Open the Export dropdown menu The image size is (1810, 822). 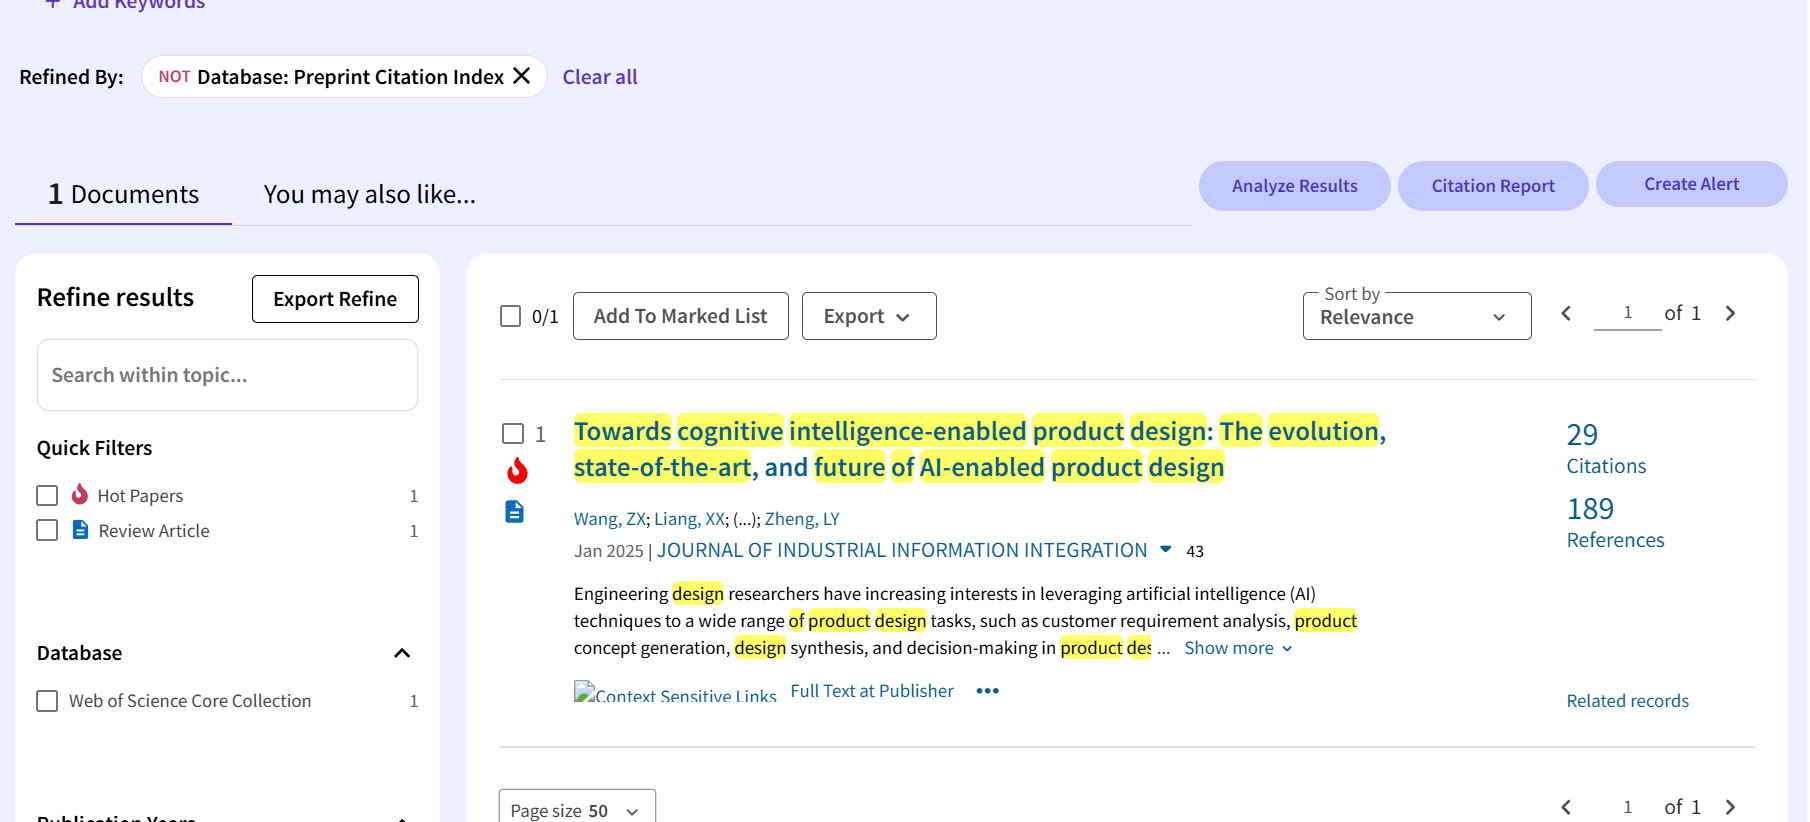pos(868,316)
